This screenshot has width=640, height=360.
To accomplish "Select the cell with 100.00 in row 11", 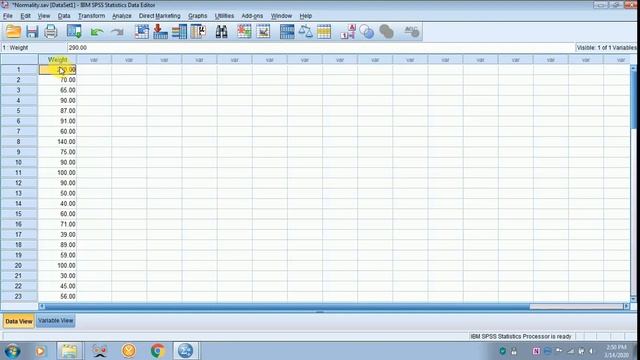I will [57, 173].
